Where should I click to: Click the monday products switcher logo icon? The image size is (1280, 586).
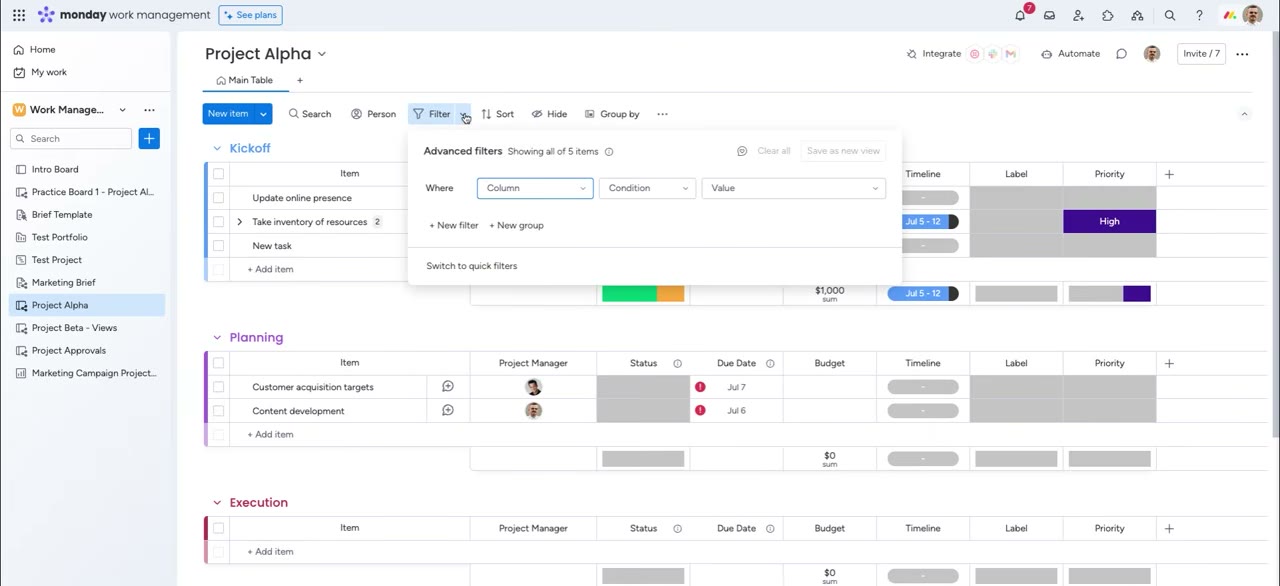pos(1229,15)
